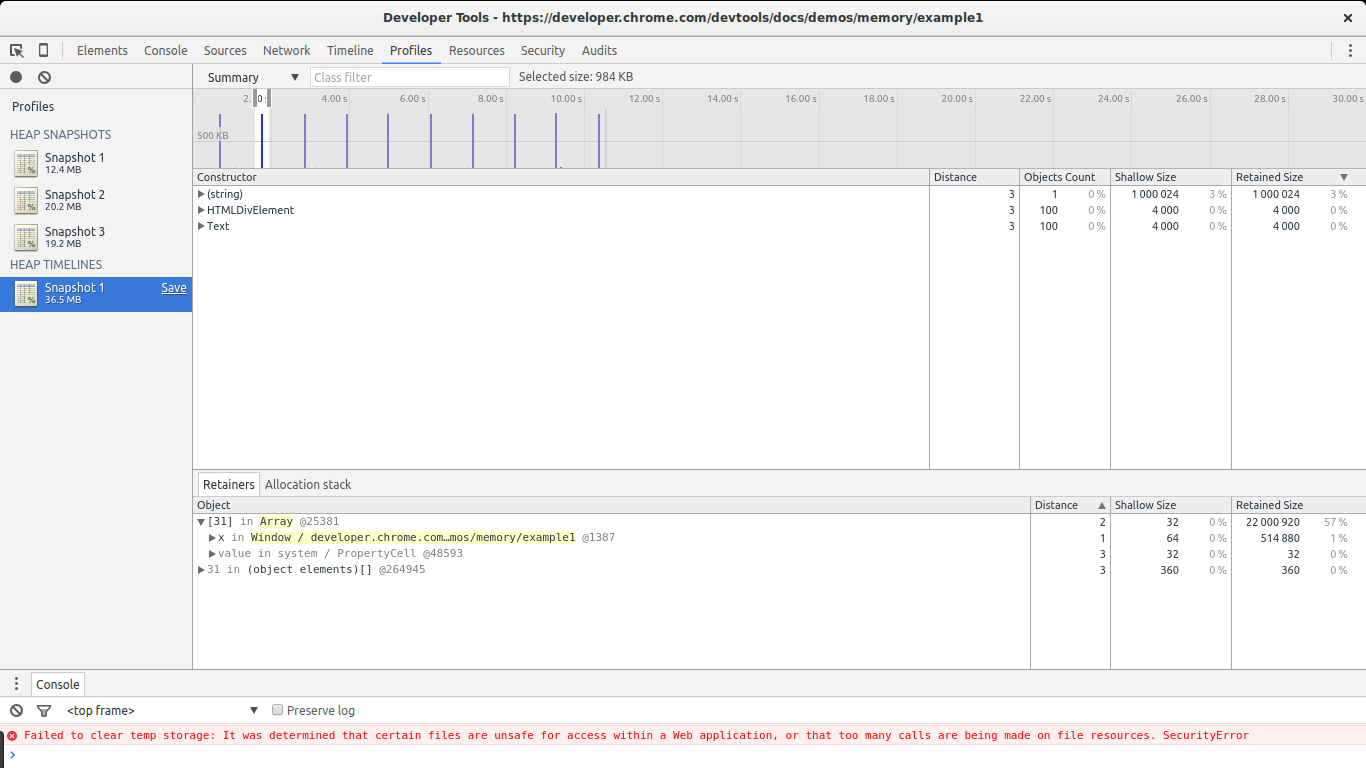The height and width of the screenshot is (768, 1366).
Task: Toggle the device mode phone icon
Action: pyautogui.click(x=43, y=50)
